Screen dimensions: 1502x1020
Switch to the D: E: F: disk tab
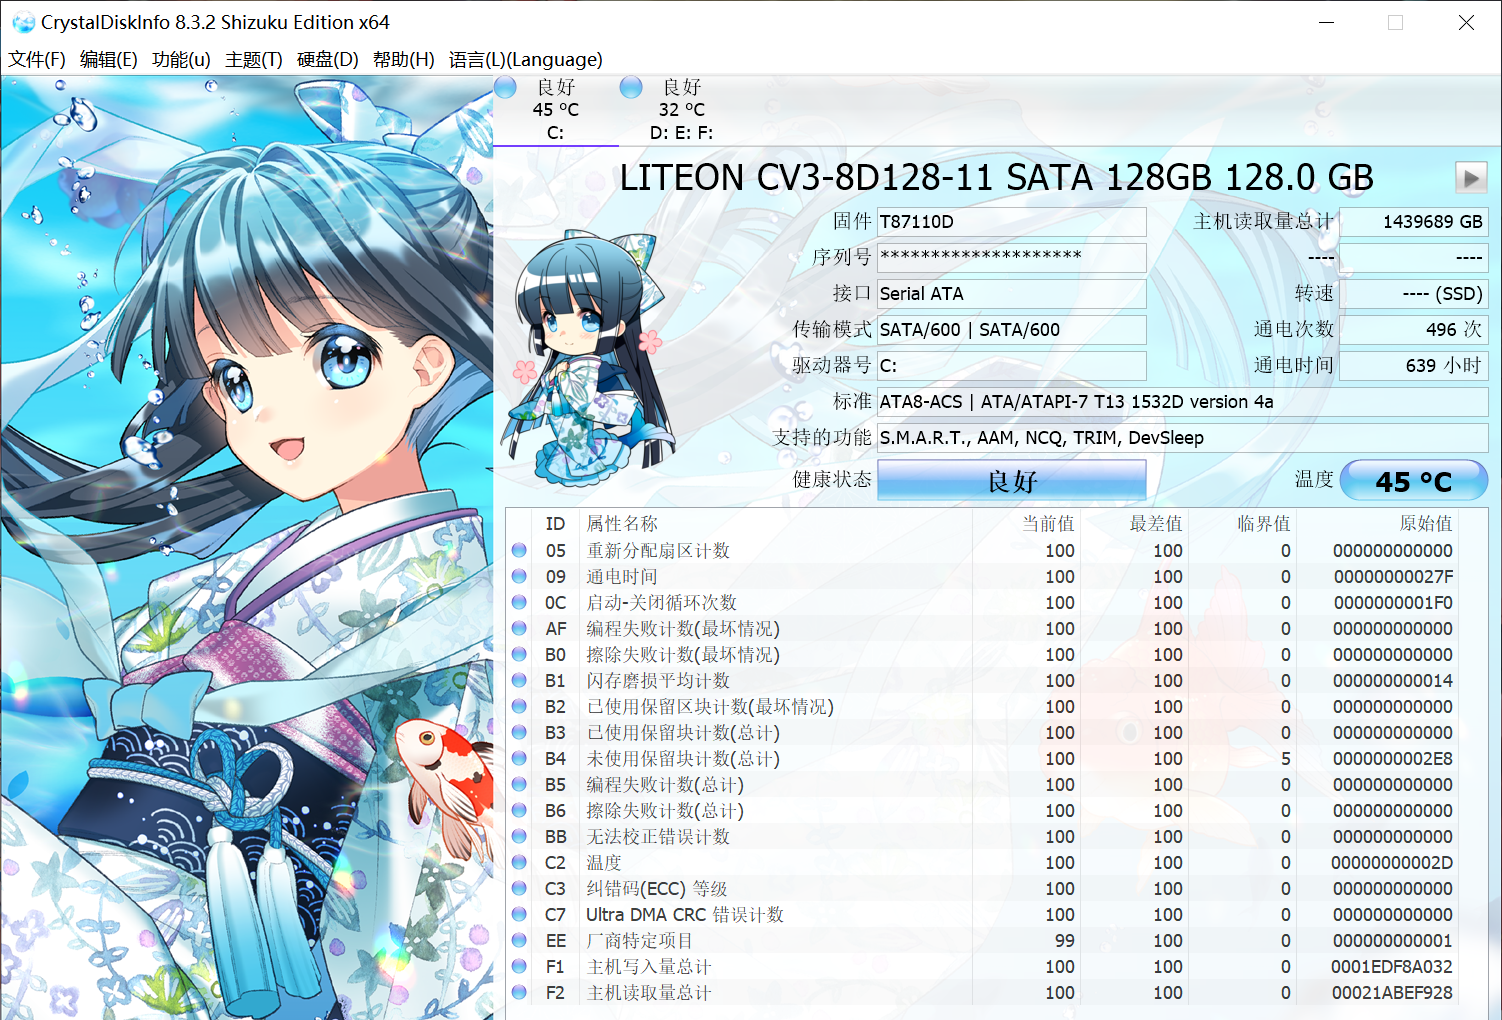681,110
